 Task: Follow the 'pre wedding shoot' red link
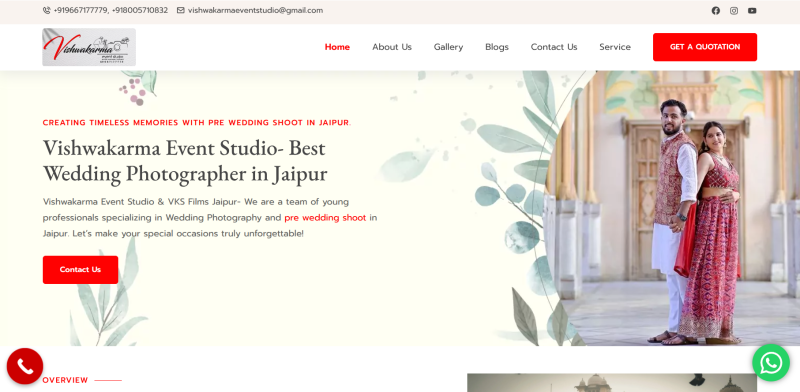point(325,218)
